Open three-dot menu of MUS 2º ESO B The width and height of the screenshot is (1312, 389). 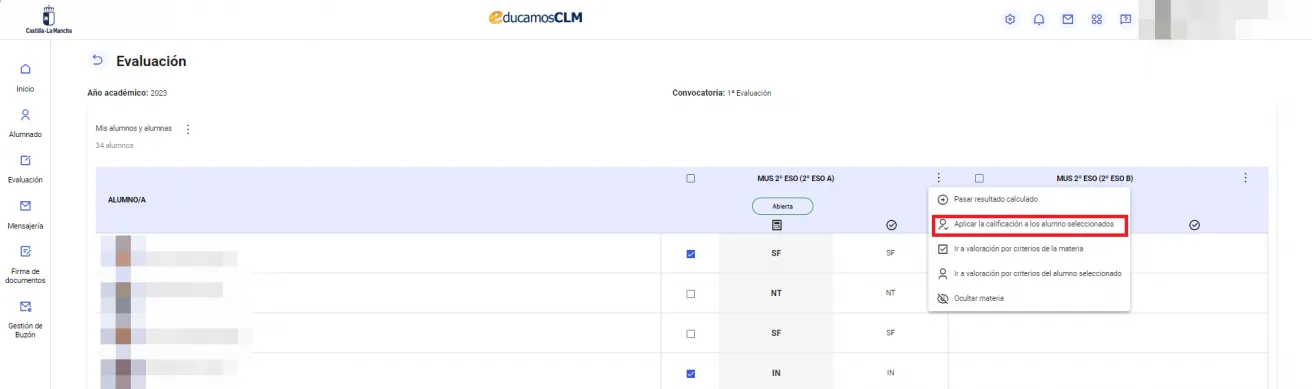1245,178
